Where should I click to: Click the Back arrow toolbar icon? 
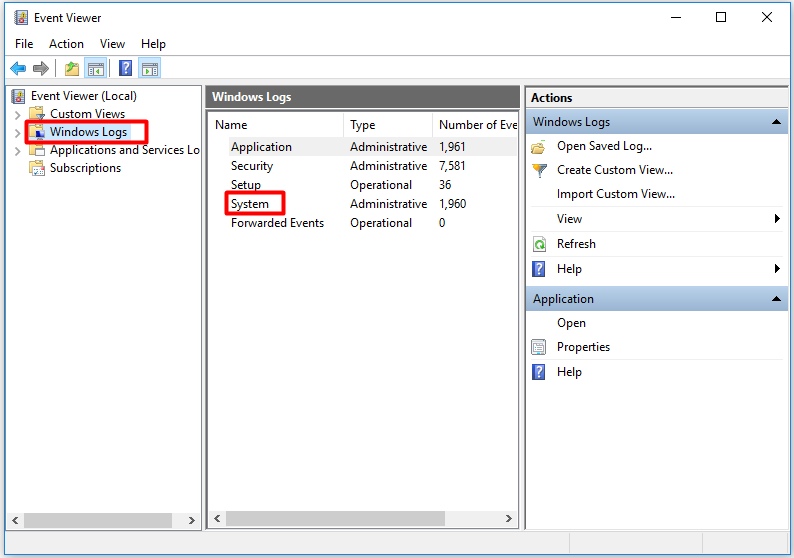(18, 68)
